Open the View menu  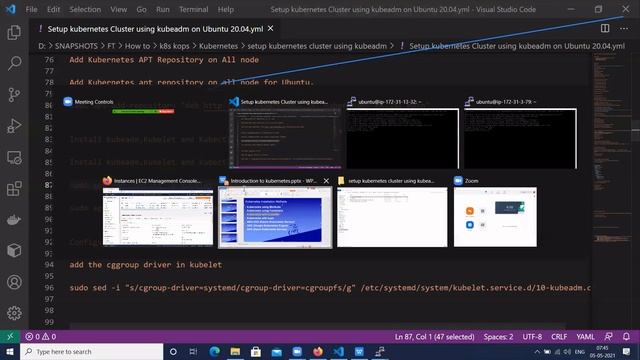click(x=118, y=9)
